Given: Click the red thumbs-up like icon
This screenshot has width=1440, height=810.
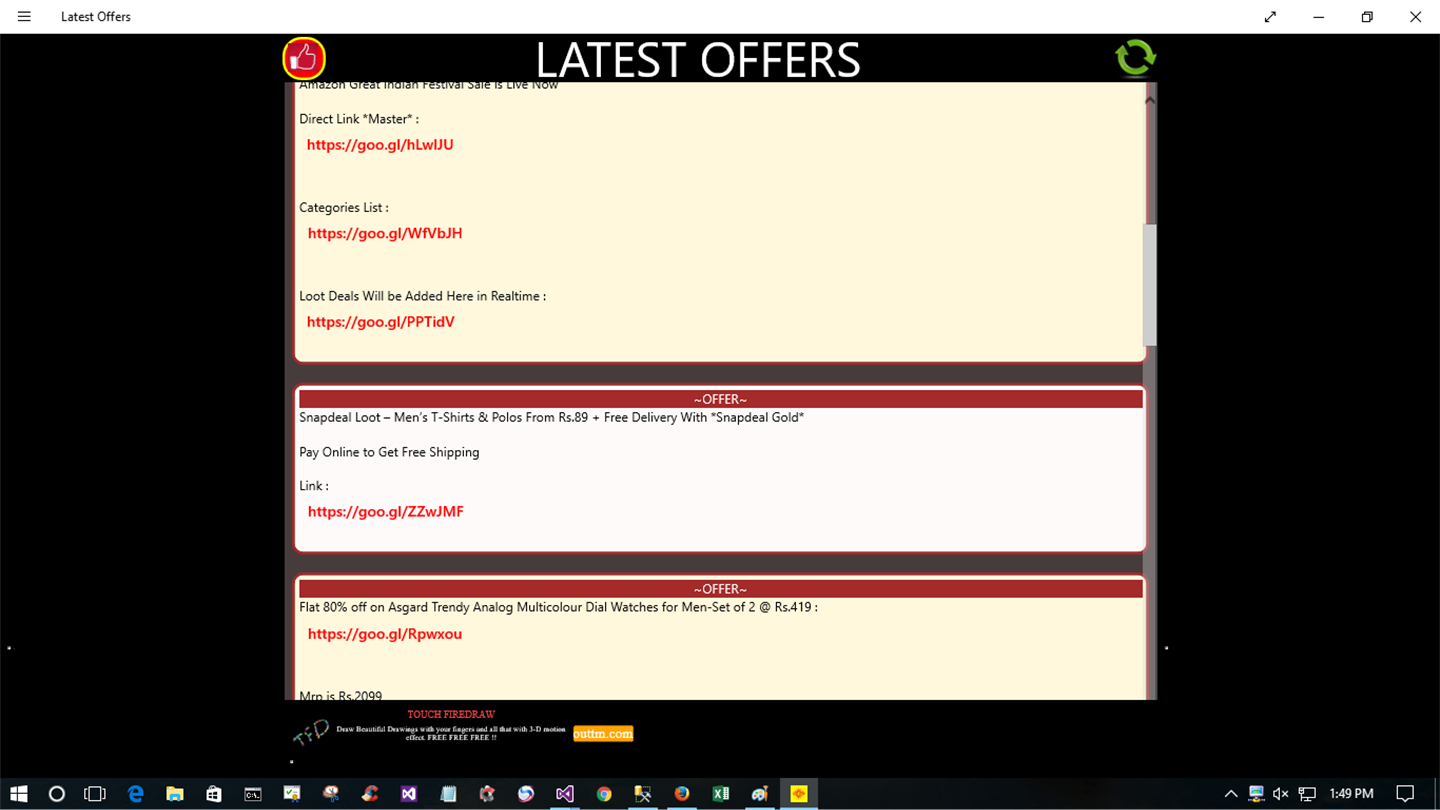Looking at the screenshot, I should (x=304, y=59).
